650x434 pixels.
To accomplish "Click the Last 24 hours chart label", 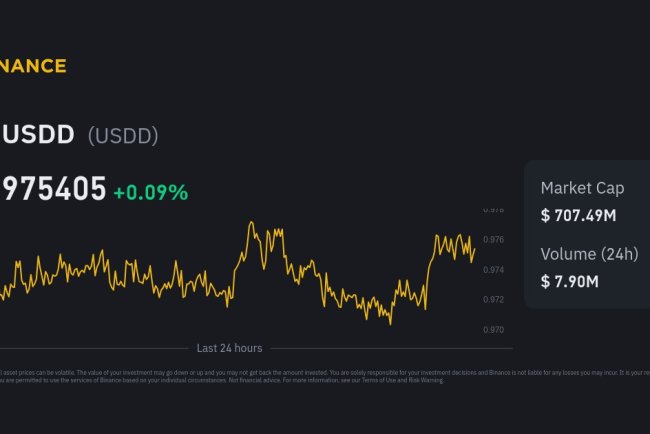I will coord(229,348).
